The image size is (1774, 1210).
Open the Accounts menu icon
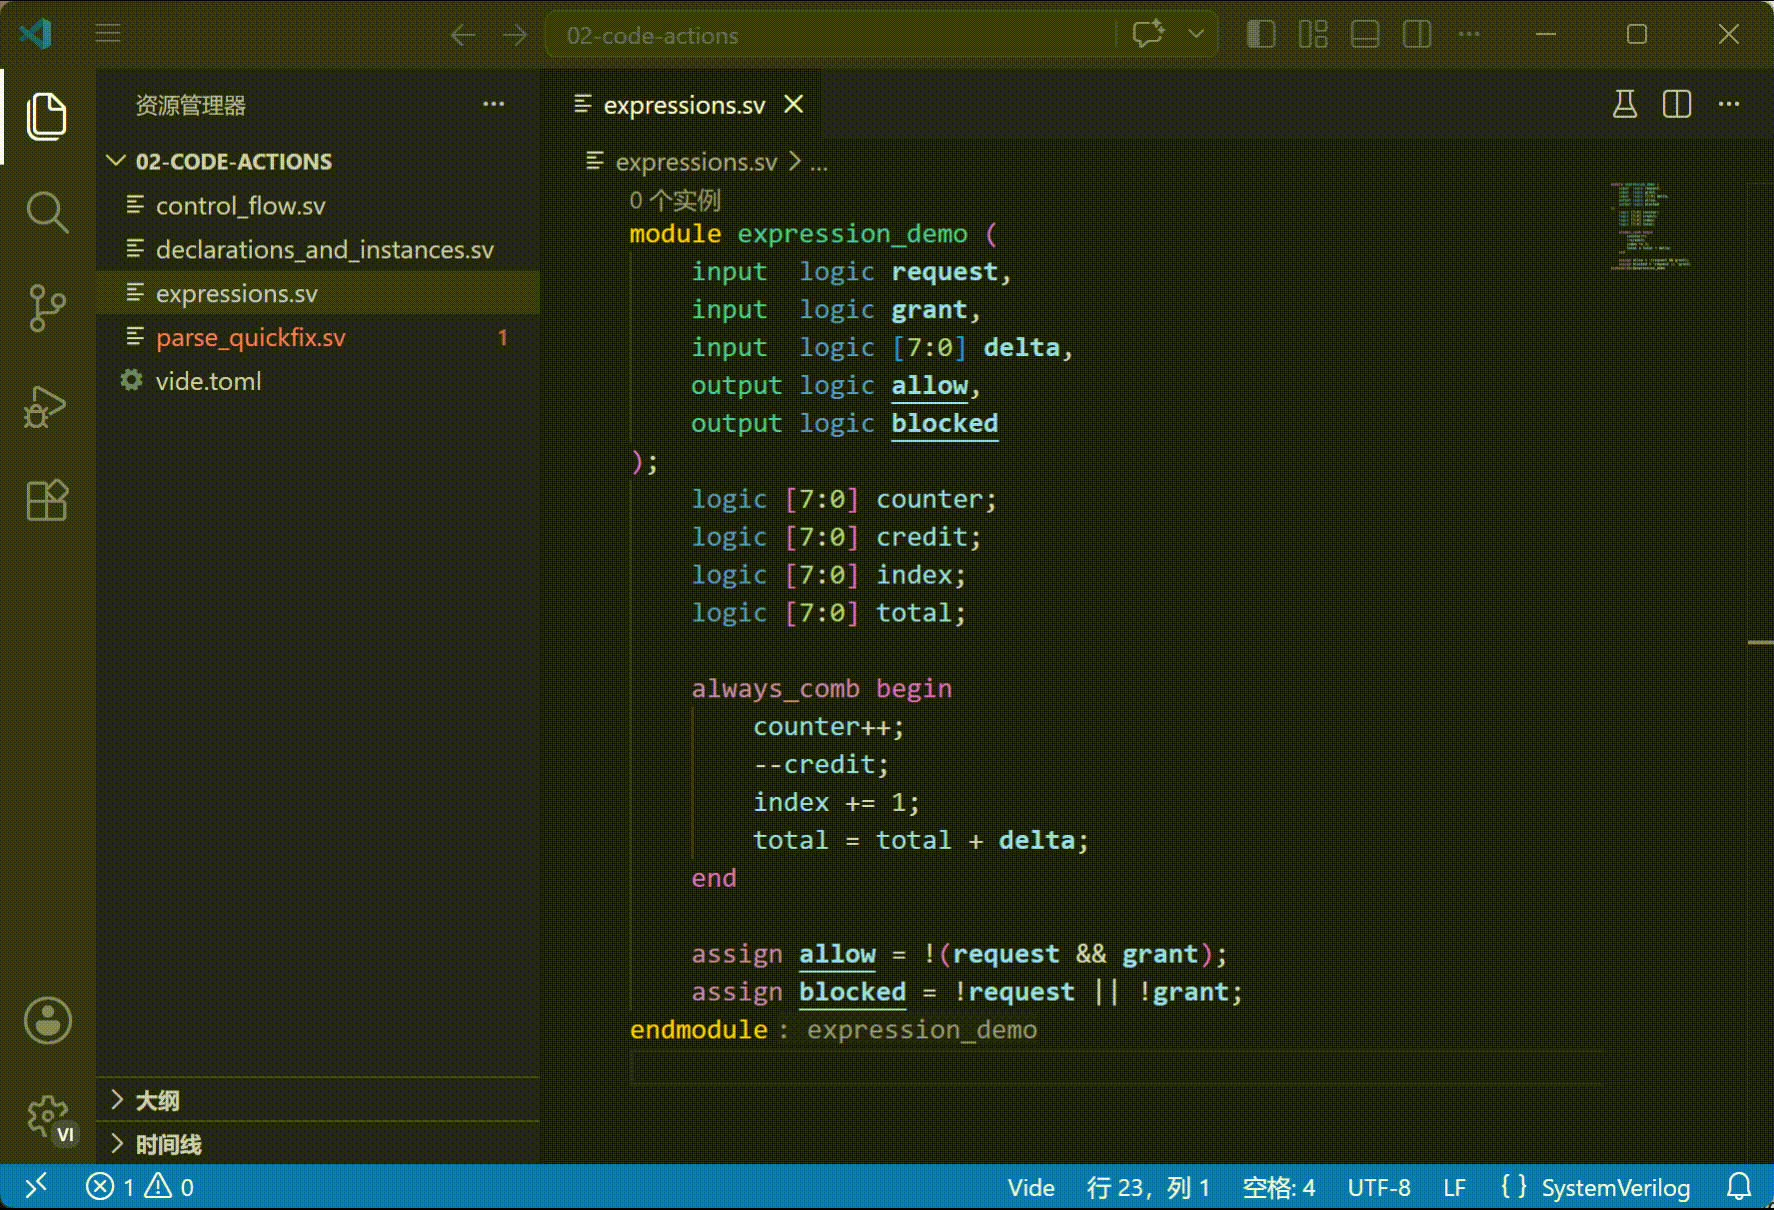[x=47, y=1021]
